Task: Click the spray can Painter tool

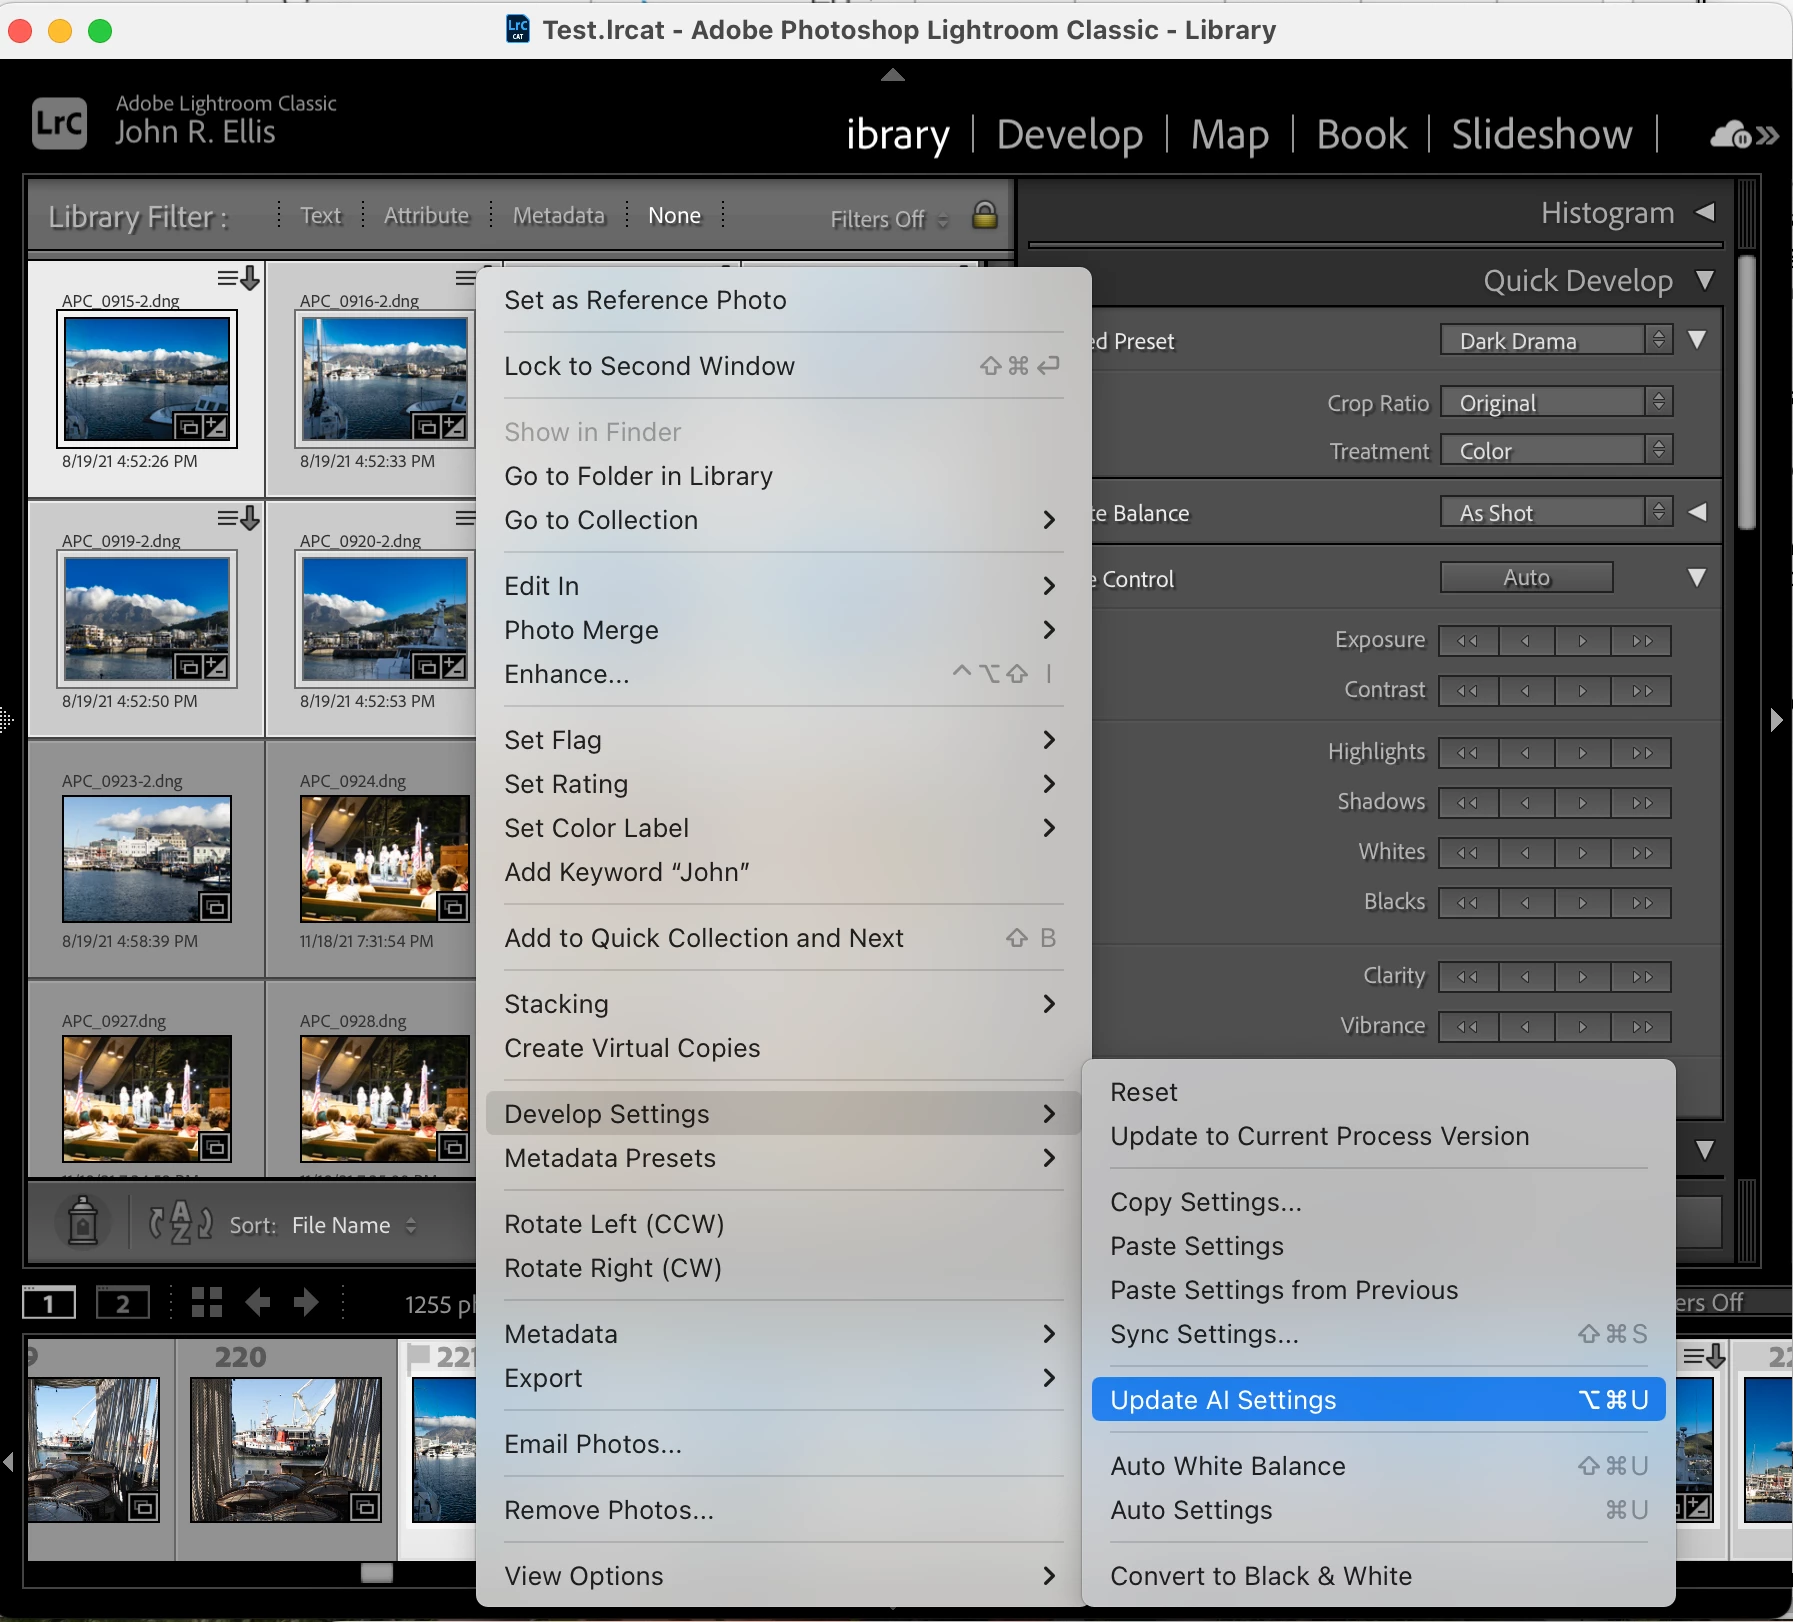Action: [x=82, y=1221]
